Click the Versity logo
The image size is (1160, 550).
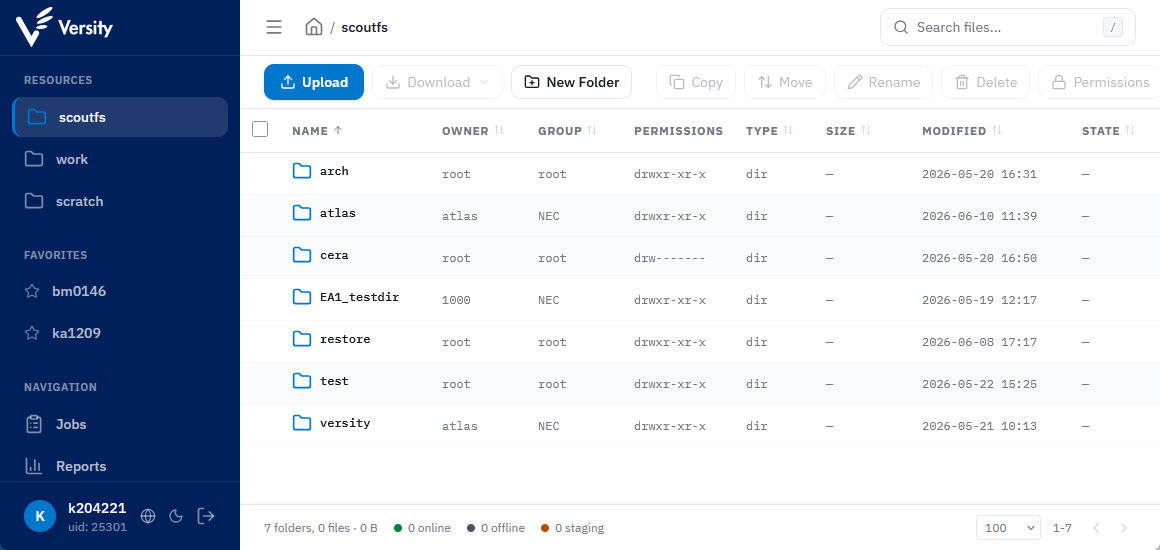64,27
